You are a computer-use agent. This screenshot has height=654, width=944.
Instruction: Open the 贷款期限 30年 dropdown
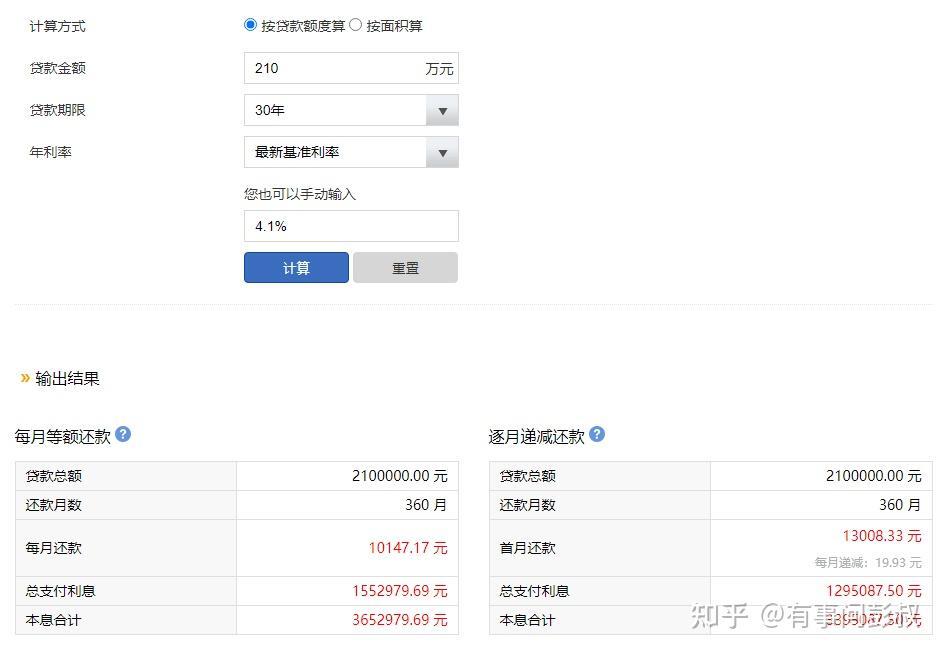(351, 110)
